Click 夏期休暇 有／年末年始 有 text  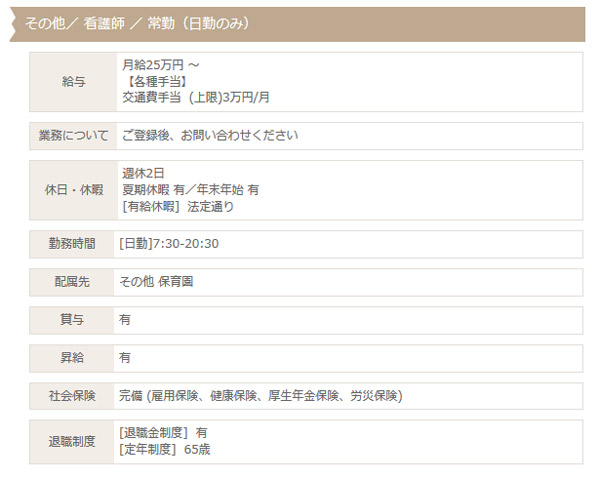[x=191, y=190]
